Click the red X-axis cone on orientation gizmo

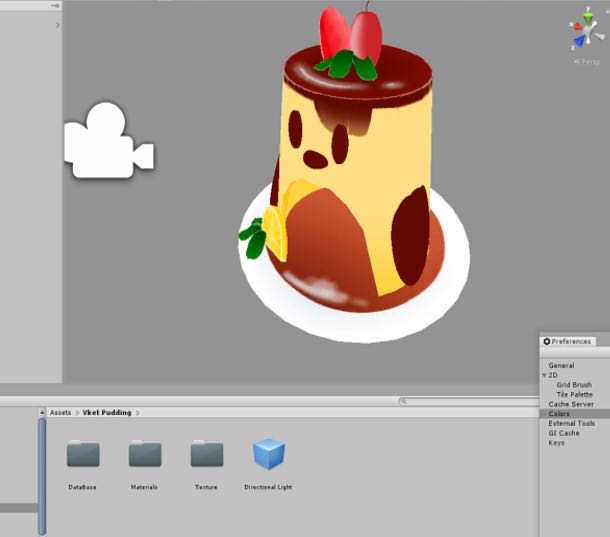[x=577, y=27]
